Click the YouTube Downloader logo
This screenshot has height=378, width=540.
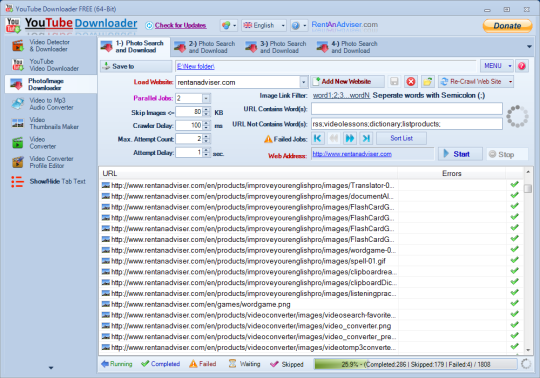72,25
